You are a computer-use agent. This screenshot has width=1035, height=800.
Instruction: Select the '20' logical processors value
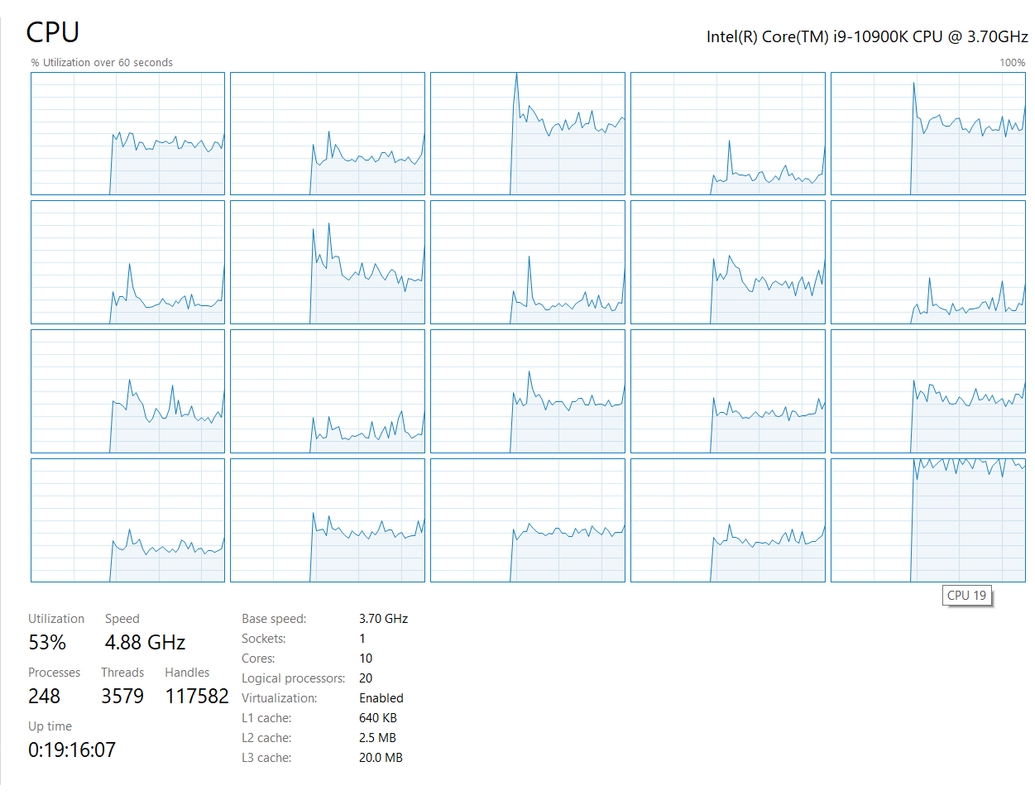tap(366, 679)
